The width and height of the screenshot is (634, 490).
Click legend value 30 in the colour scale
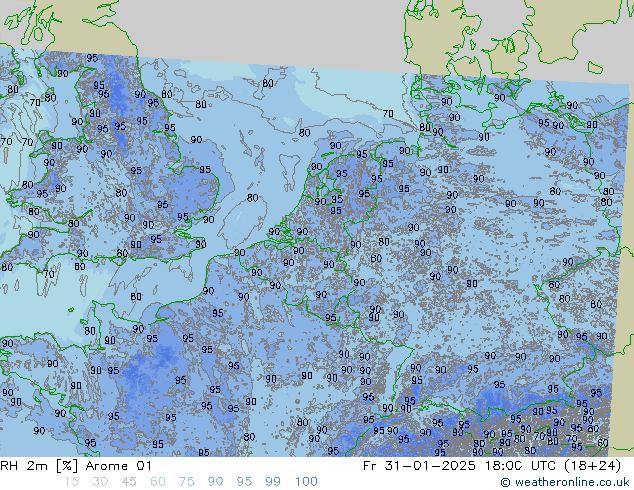(x=100, y=482)
